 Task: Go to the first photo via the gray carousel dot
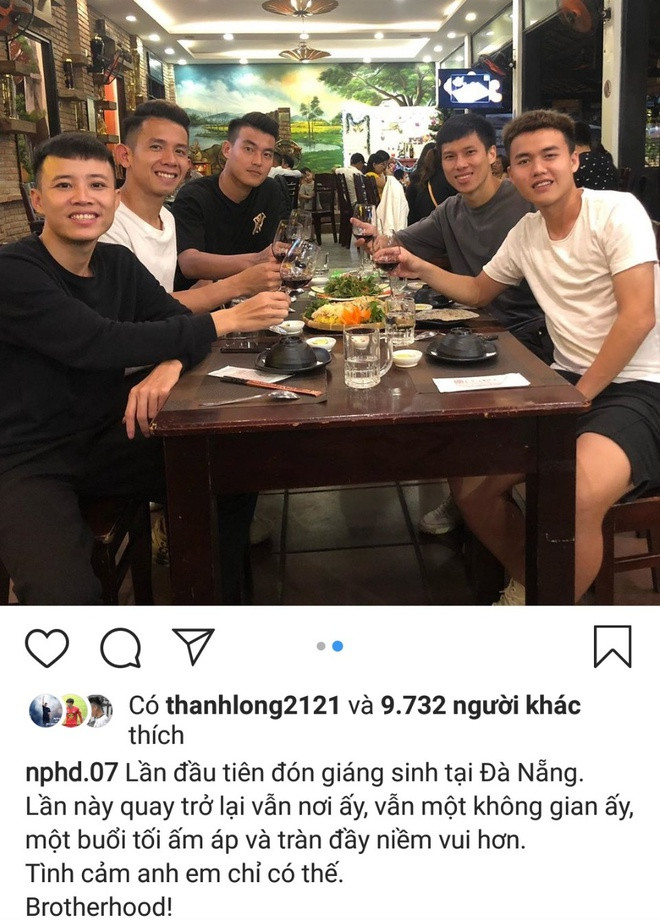pyautogui.click(x=321, y=646)
